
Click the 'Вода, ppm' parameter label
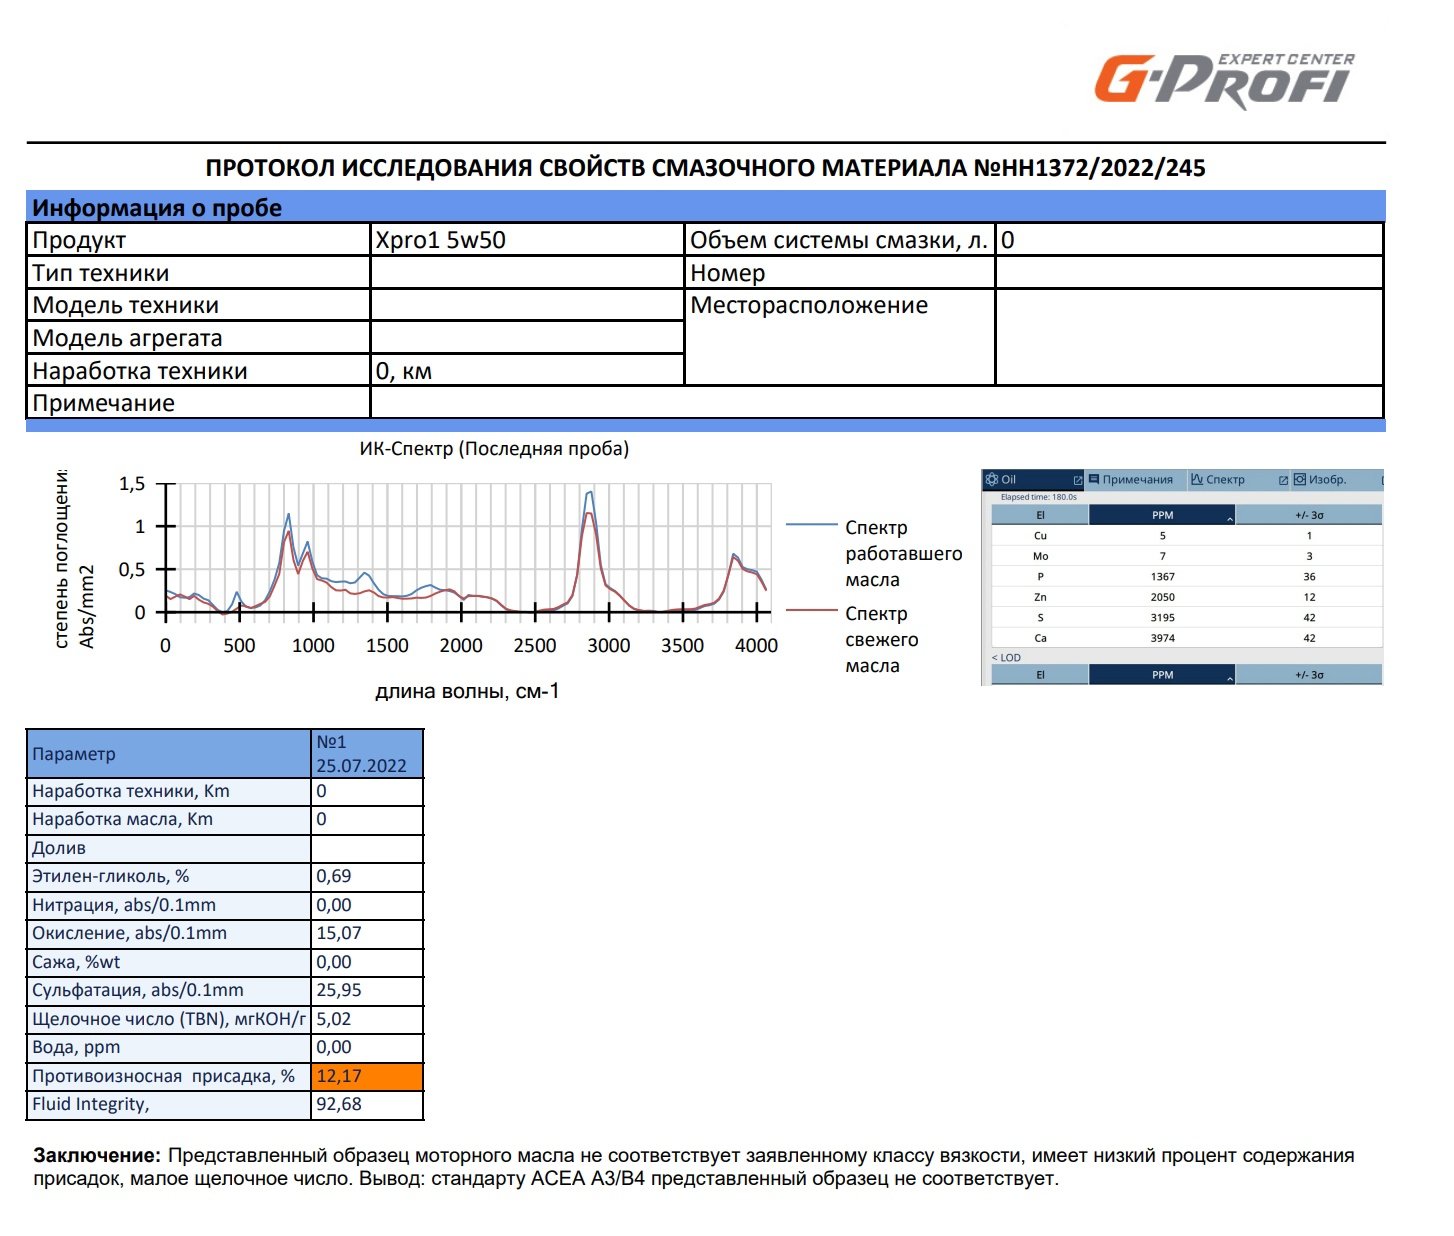(x=76, y=1047)
